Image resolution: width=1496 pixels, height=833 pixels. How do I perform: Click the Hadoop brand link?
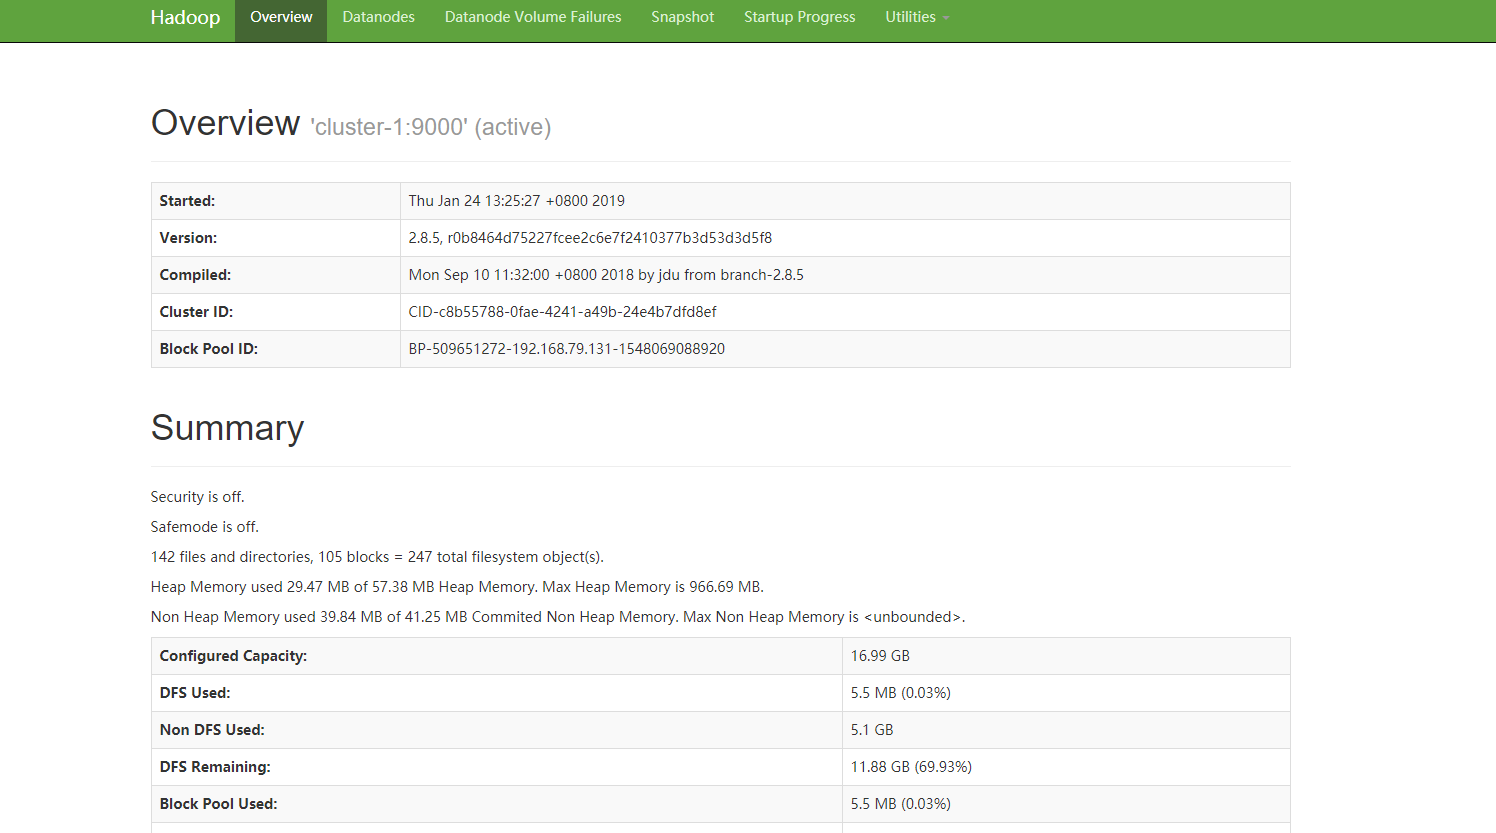pyautogui.click(x=185, y=18)
